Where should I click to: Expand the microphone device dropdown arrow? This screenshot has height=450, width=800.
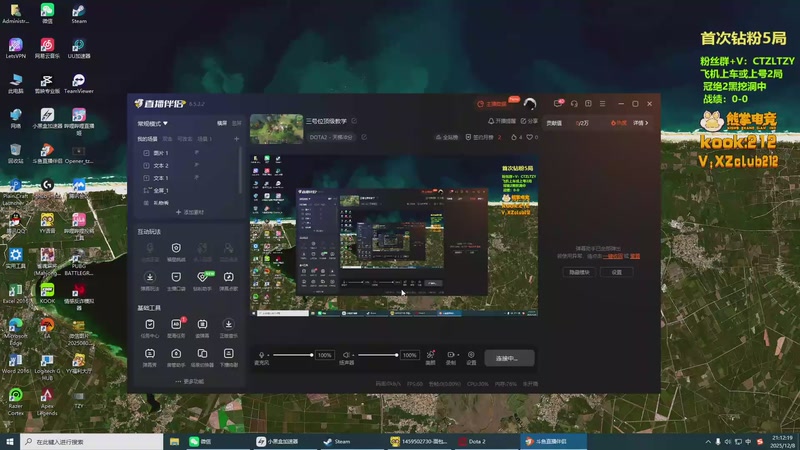[x=268, y=355]
